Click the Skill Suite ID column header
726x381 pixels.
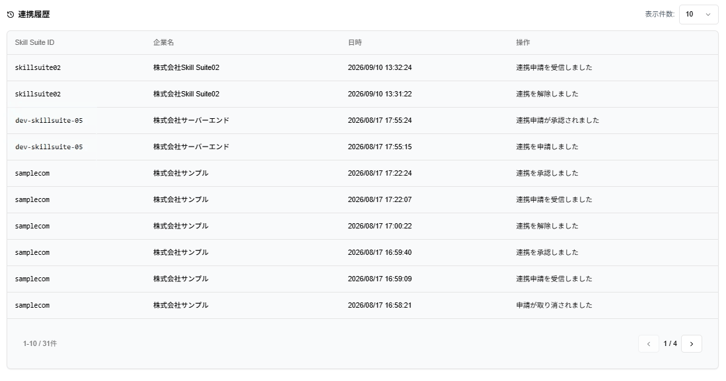[34, 43]
